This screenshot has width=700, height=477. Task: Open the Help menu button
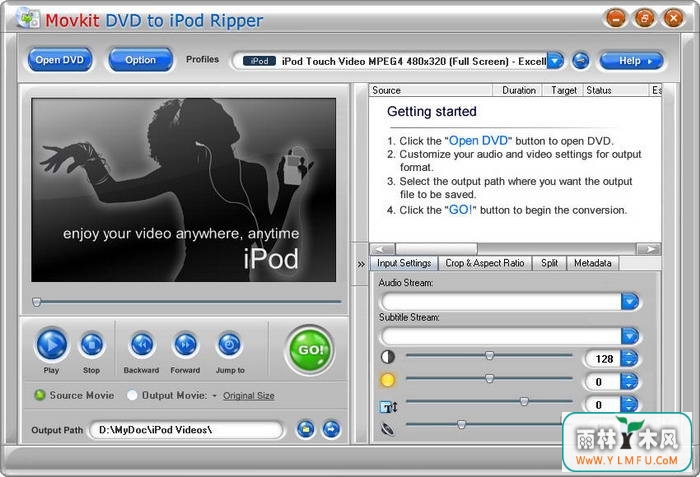632,61
